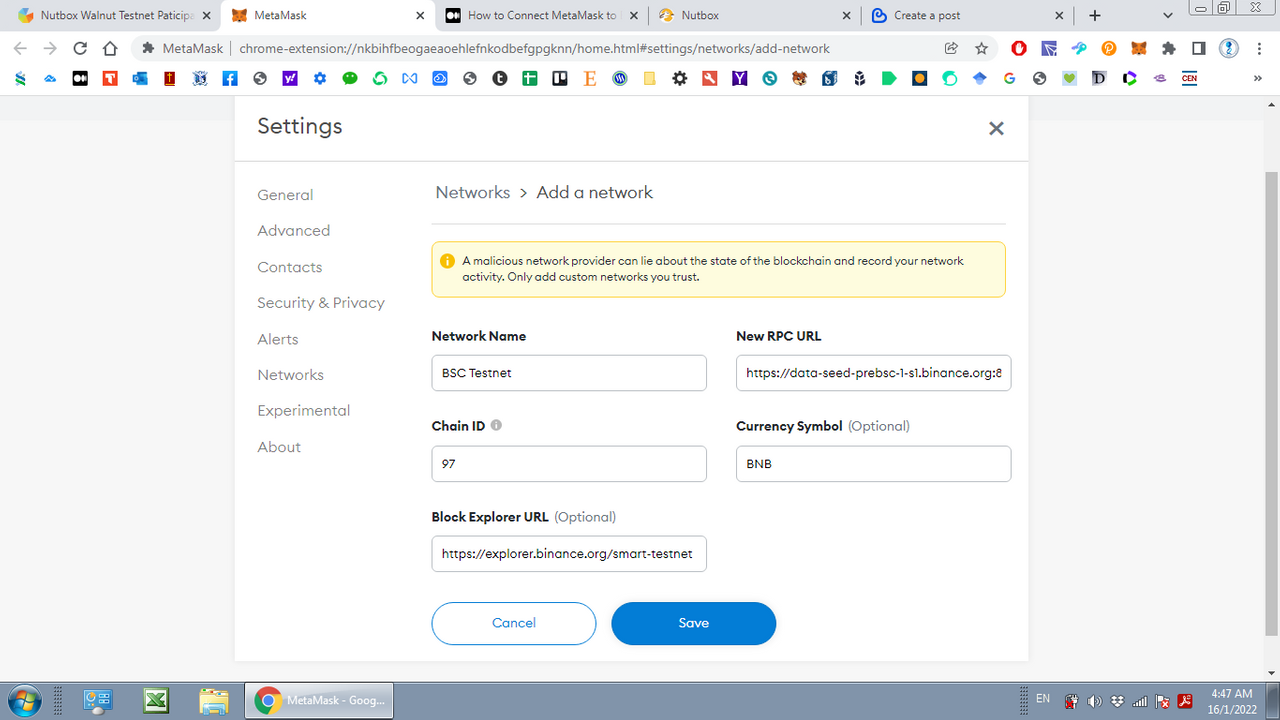Image resolution: width=1280 pixels, height=720 pixels.
Task: Open the green WeChat bubble bookmark
Action: coord(350,78)
